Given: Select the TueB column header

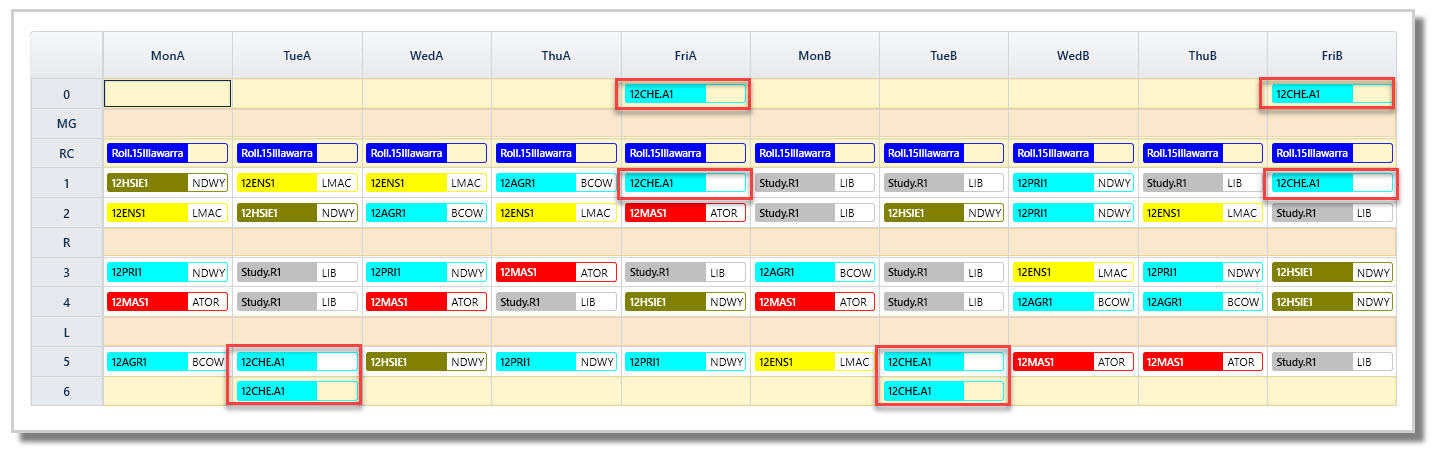Looking at the screenshot, I should coord(944,56).
